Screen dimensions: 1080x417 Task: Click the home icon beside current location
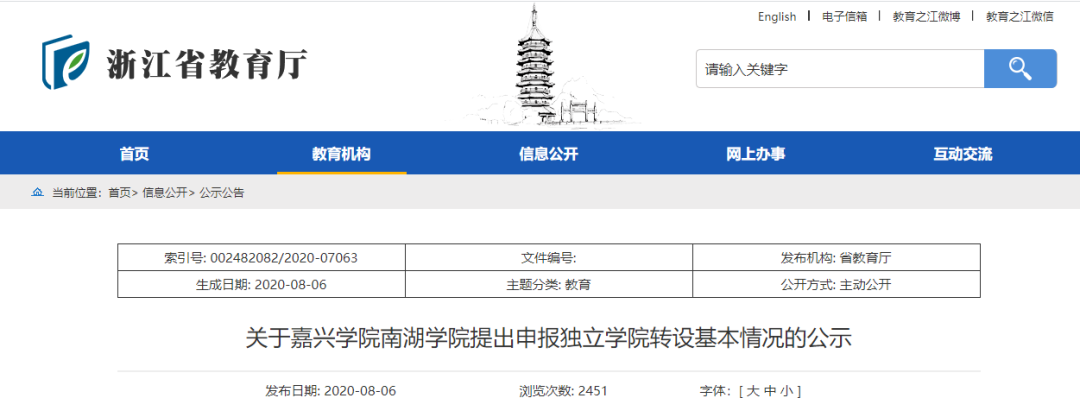tap(38, 192)
